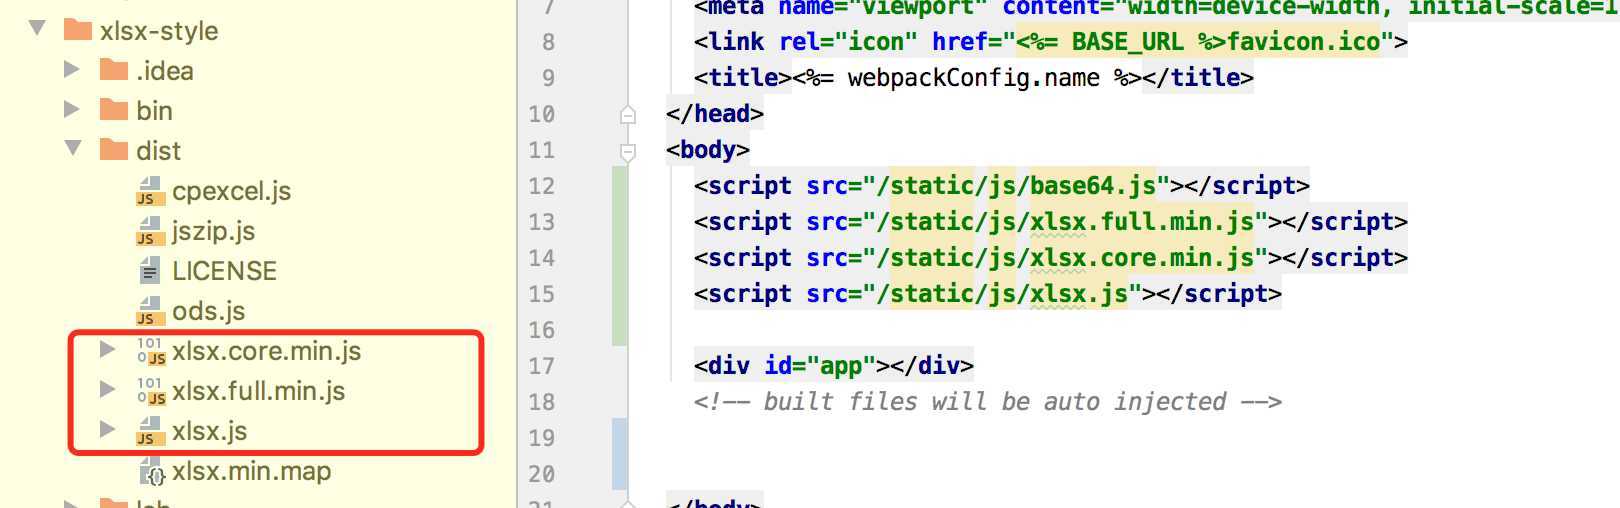The image size is (1620, 508).
Task: Select the .idea folder name
Action: coord(165,71)
